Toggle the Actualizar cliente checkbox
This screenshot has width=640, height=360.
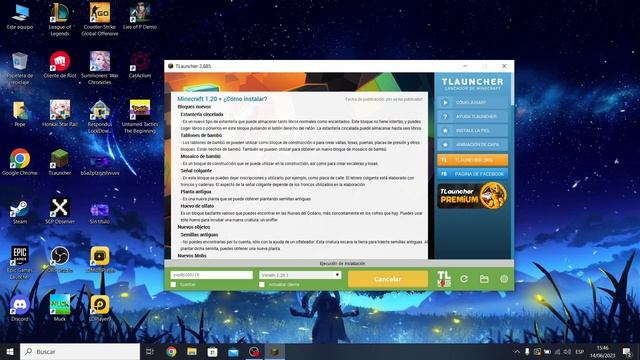262,284
